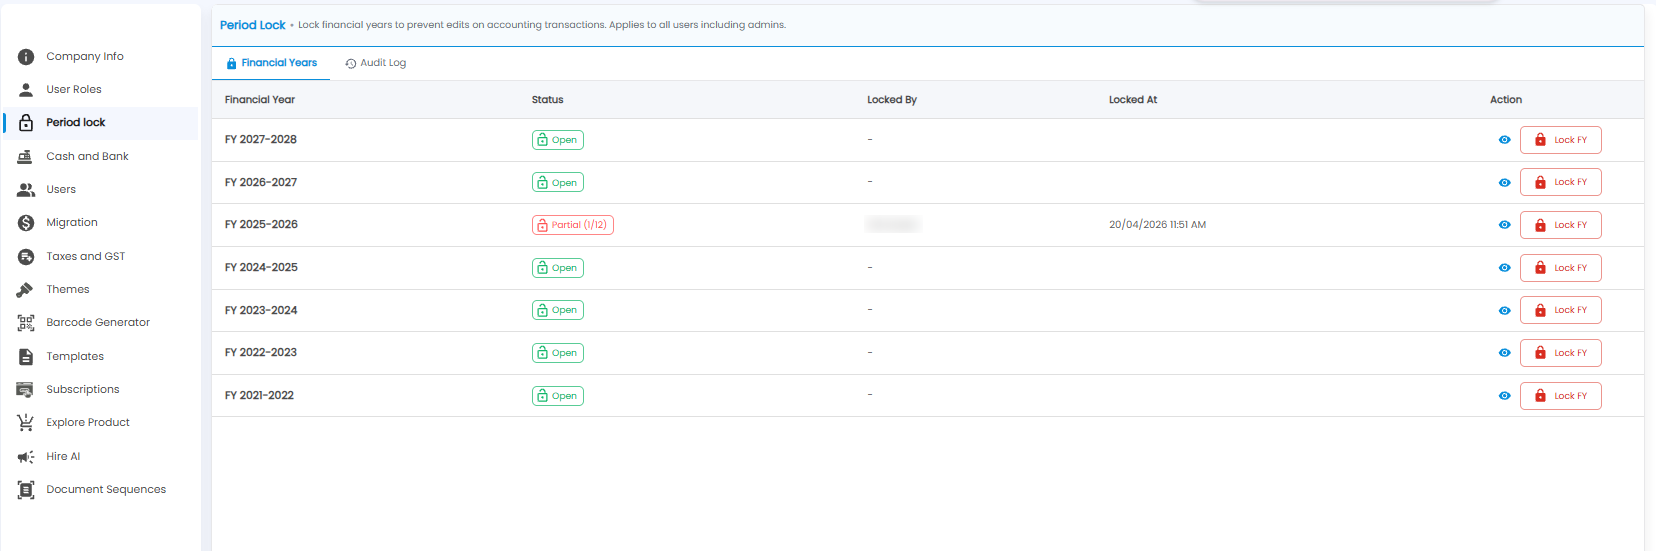The image size is (1656, 551).
Task: View details via eye icon for FY 2027-2028
Action: (x=1504, y=140)
